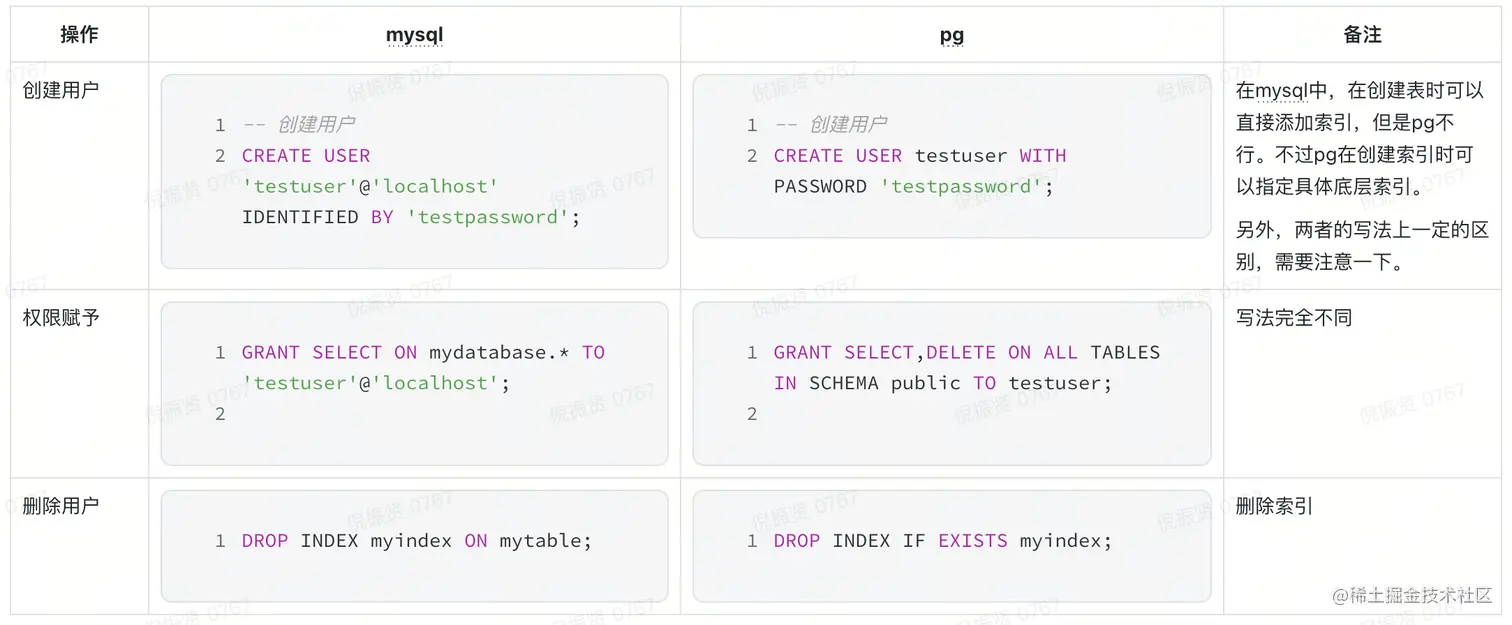
Task: Click the DROP INDEX IF EXISTS myindex statement
Action: [942, 541]
